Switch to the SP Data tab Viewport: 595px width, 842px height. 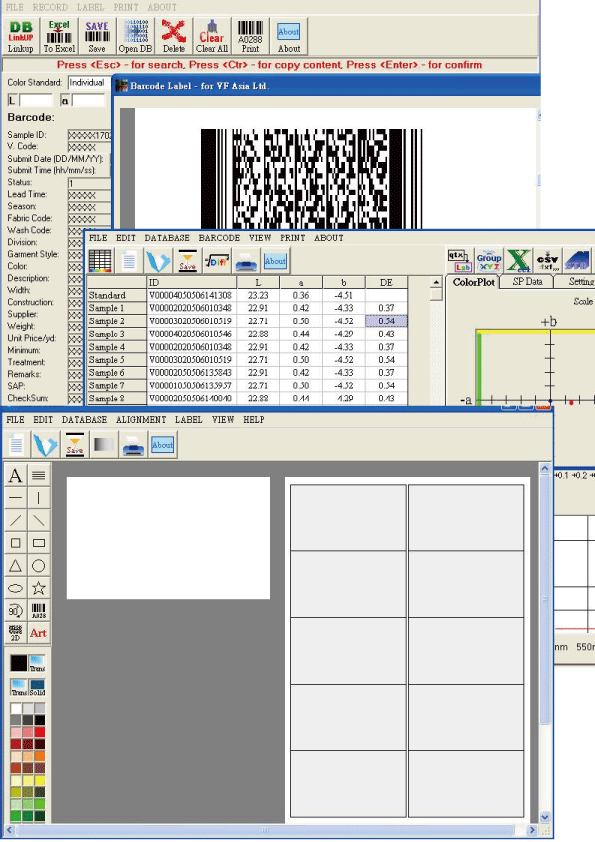527,282
